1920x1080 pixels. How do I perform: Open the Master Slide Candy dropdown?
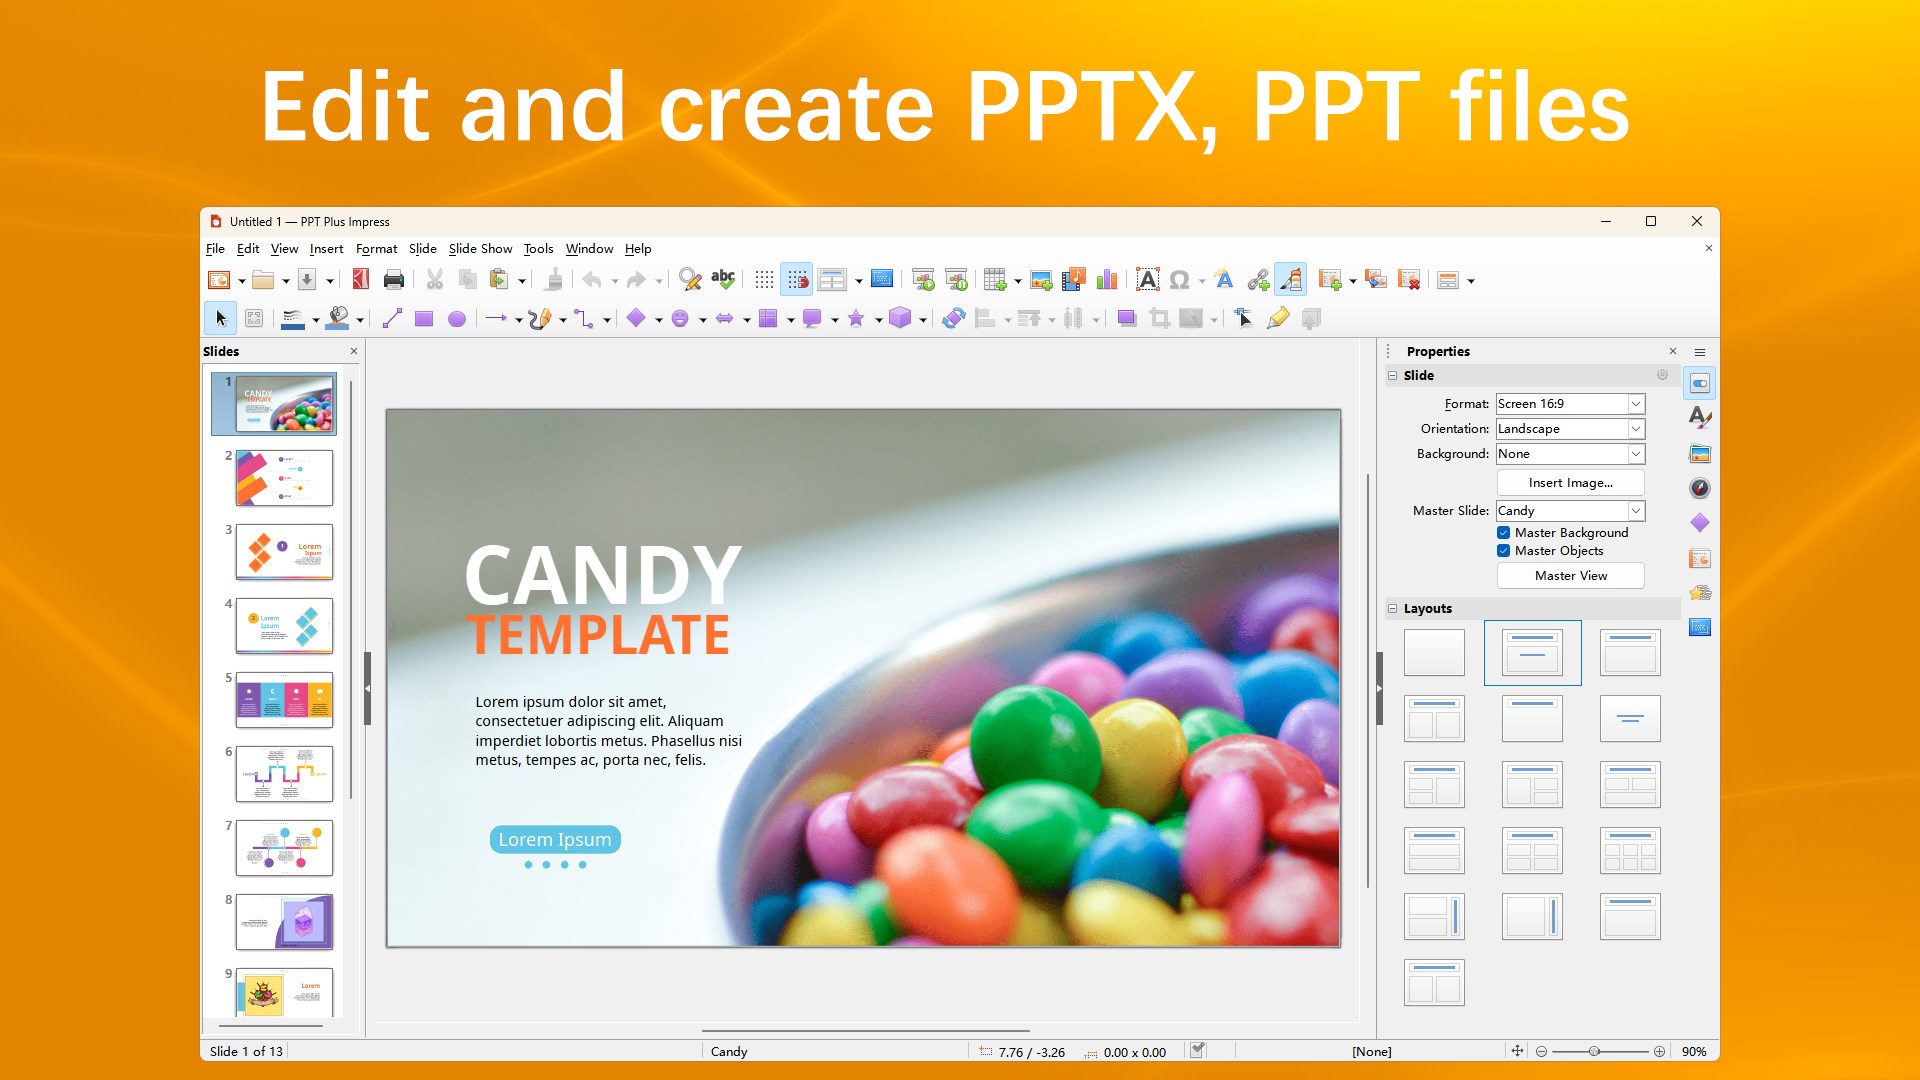[x=1636, y=511]
